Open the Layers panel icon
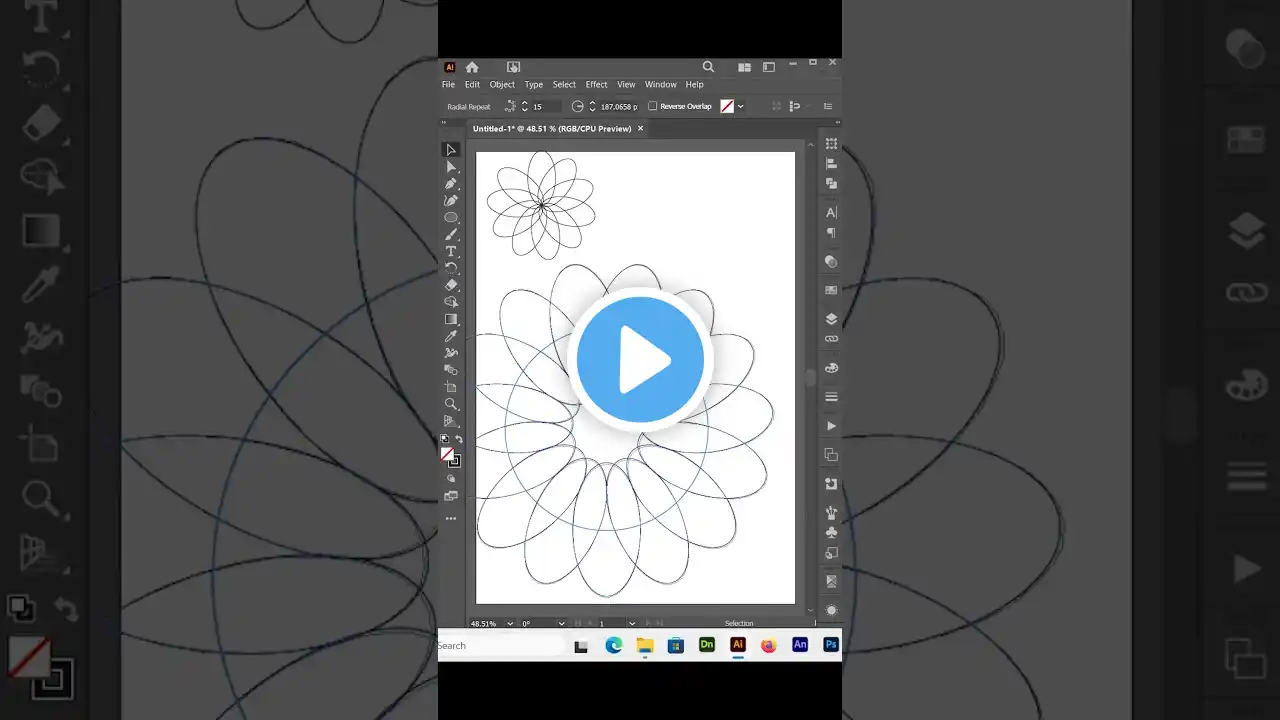 pos(831,319)
